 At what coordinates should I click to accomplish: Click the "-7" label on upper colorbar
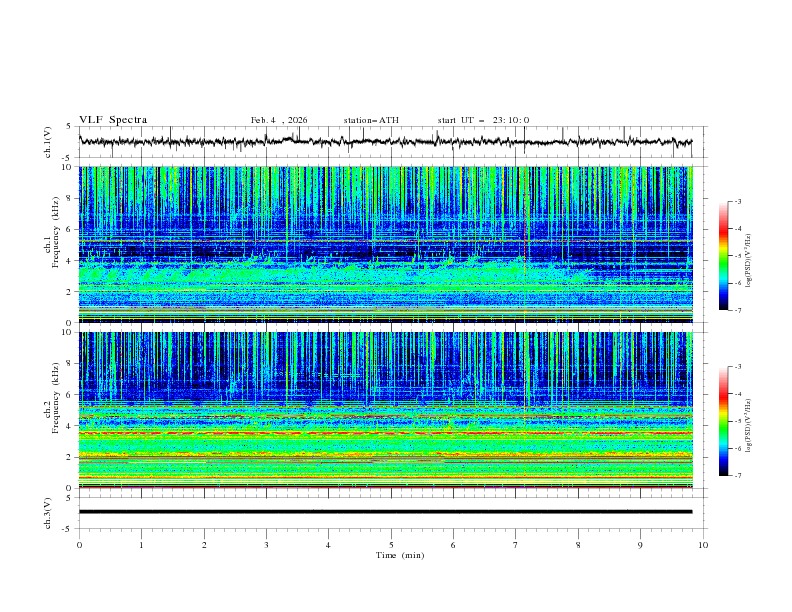(x=738, y=310)
